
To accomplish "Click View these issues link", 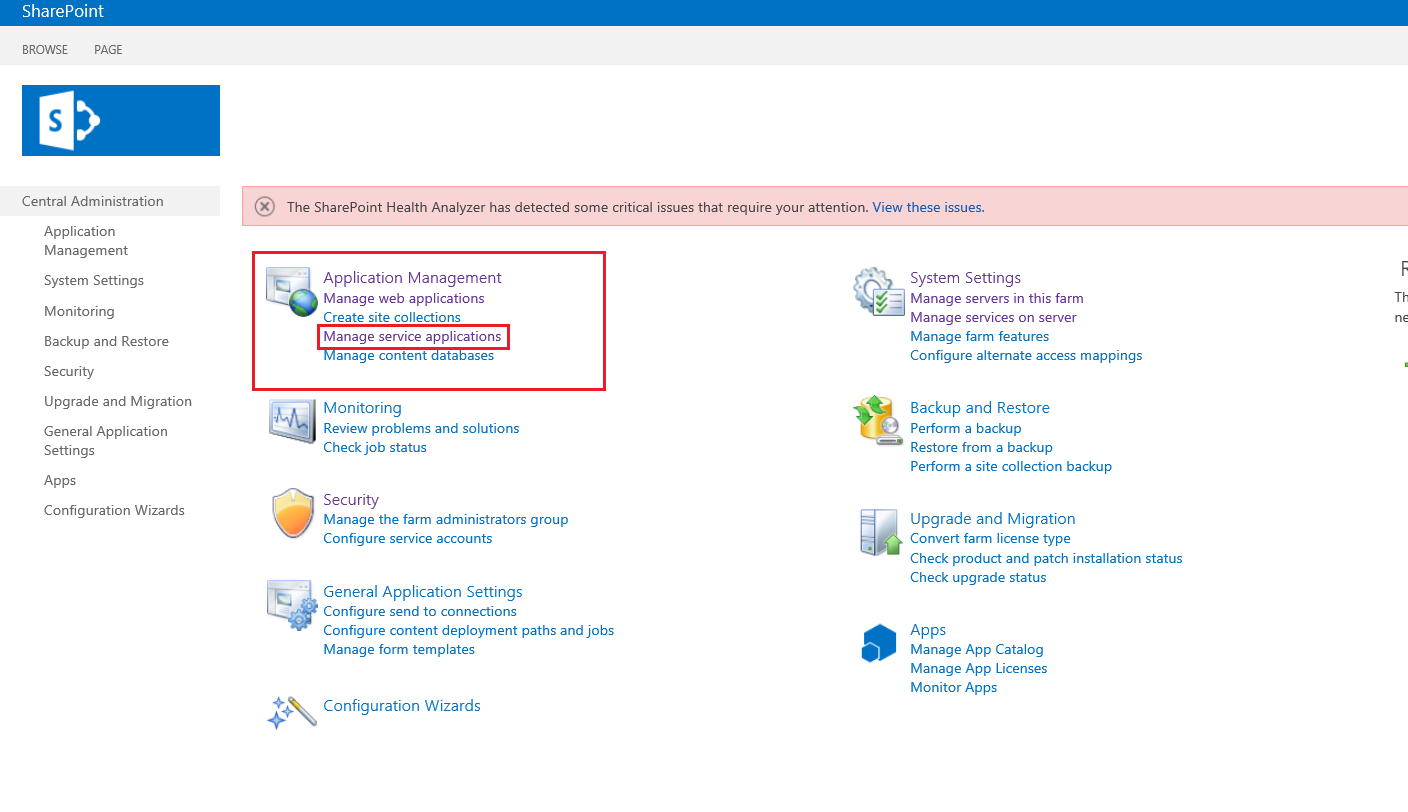I will click(927, 207).
